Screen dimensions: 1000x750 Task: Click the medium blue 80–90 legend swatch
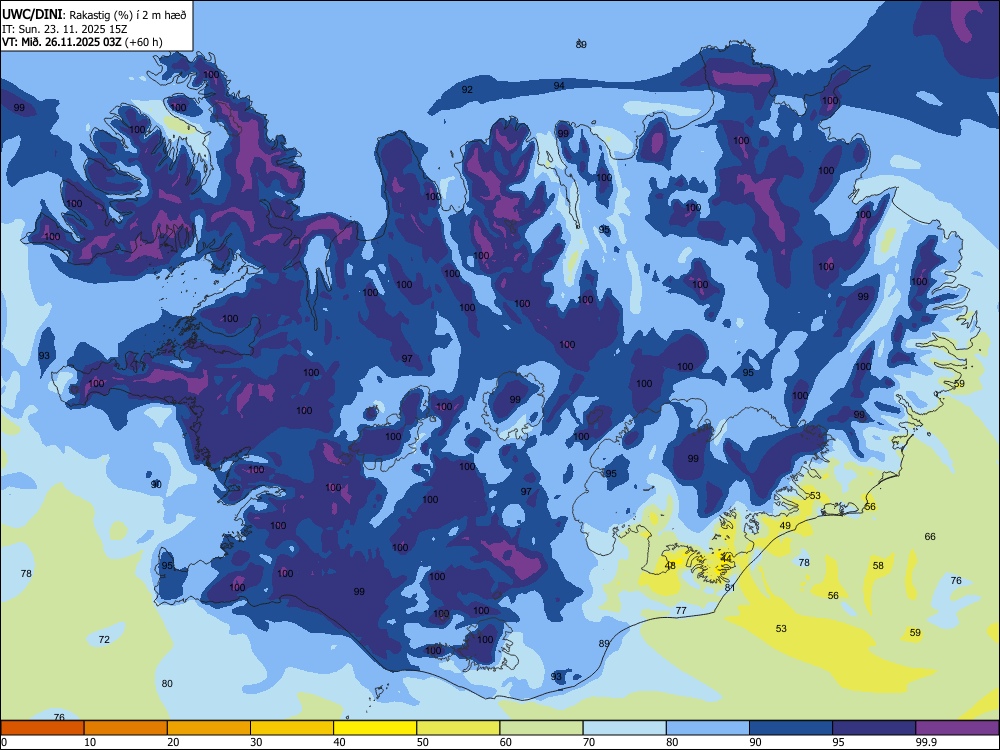(x=708, y=728)
